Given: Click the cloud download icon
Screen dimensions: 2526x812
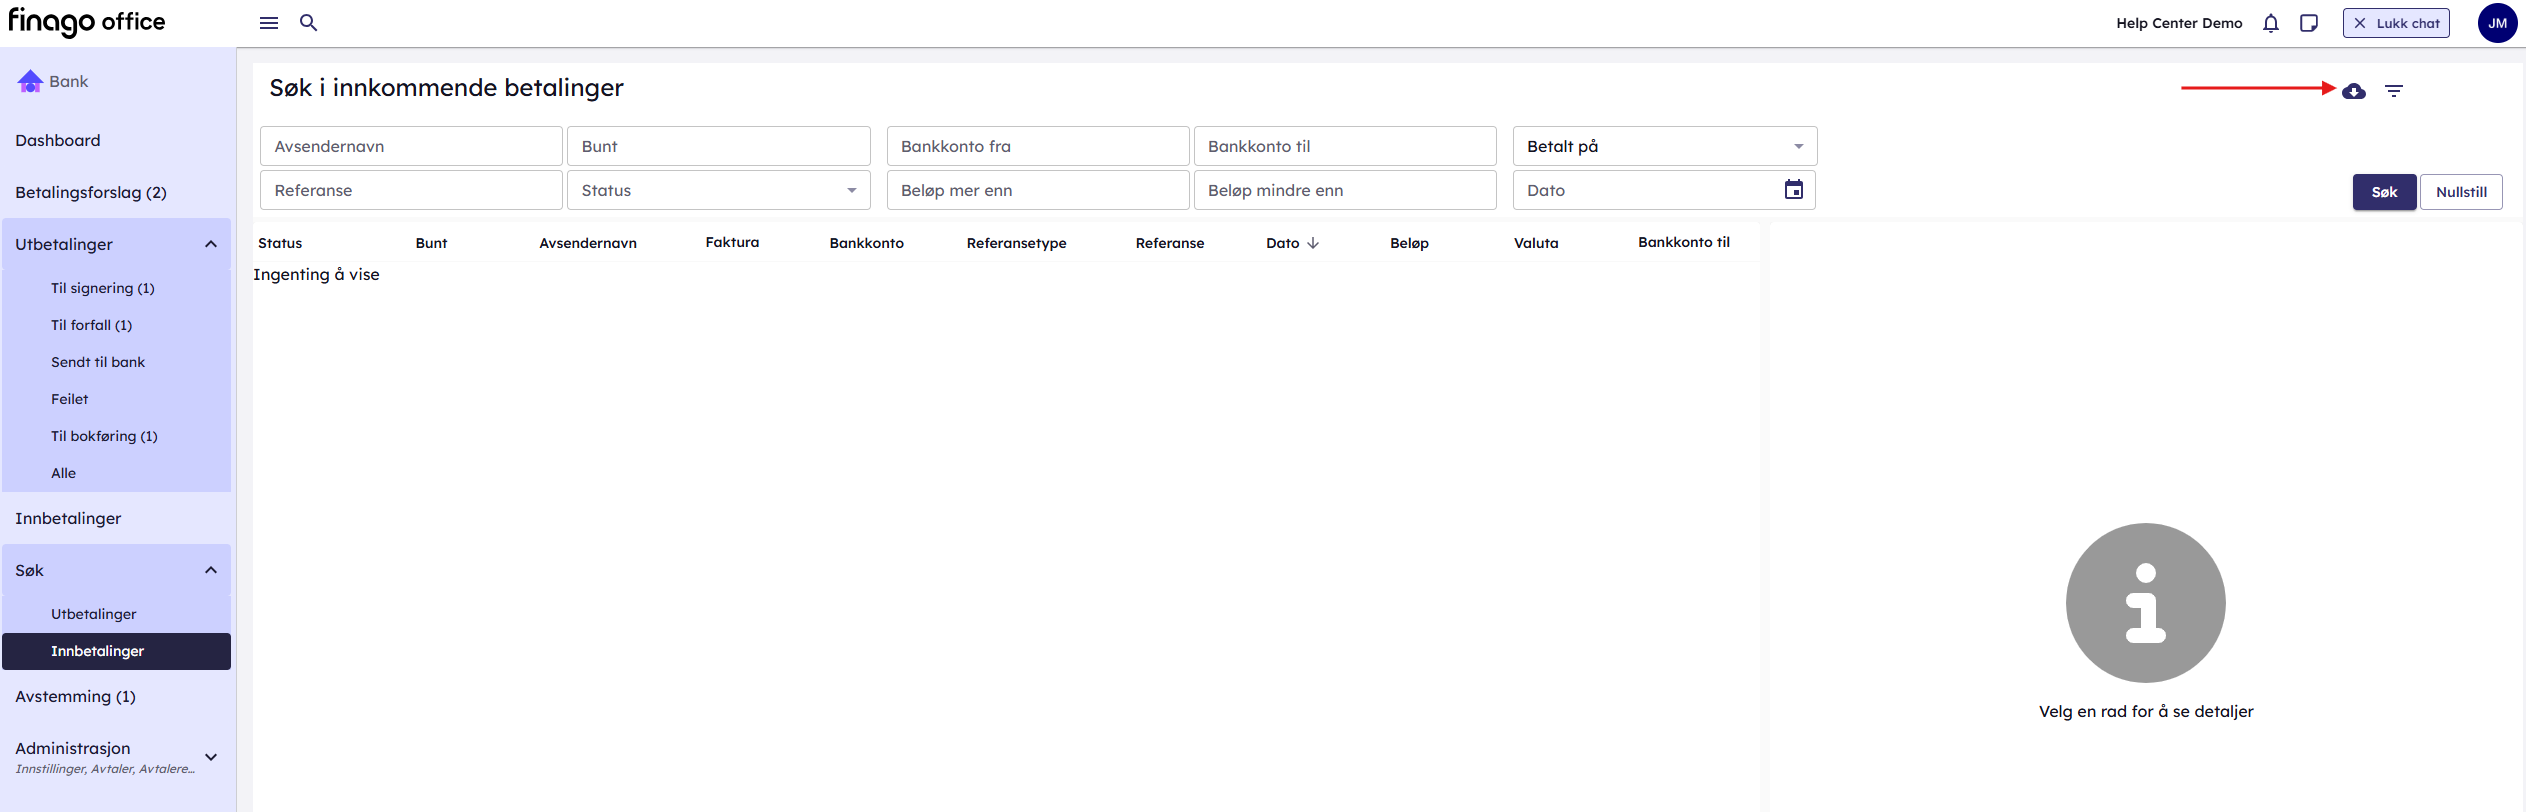Looking at the screenshot, I should pyautogui.click(x=2353, y=91).
